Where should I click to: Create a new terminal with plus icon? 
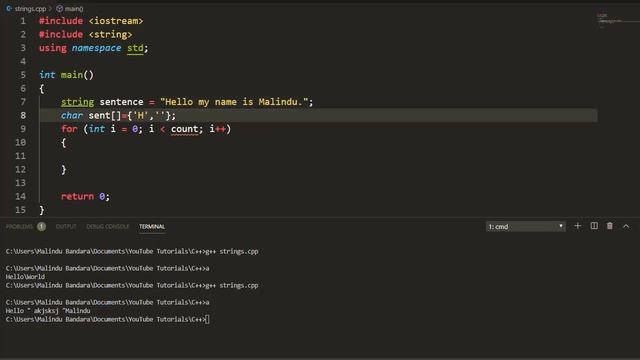pyautogui.click(x=577, y=226)
